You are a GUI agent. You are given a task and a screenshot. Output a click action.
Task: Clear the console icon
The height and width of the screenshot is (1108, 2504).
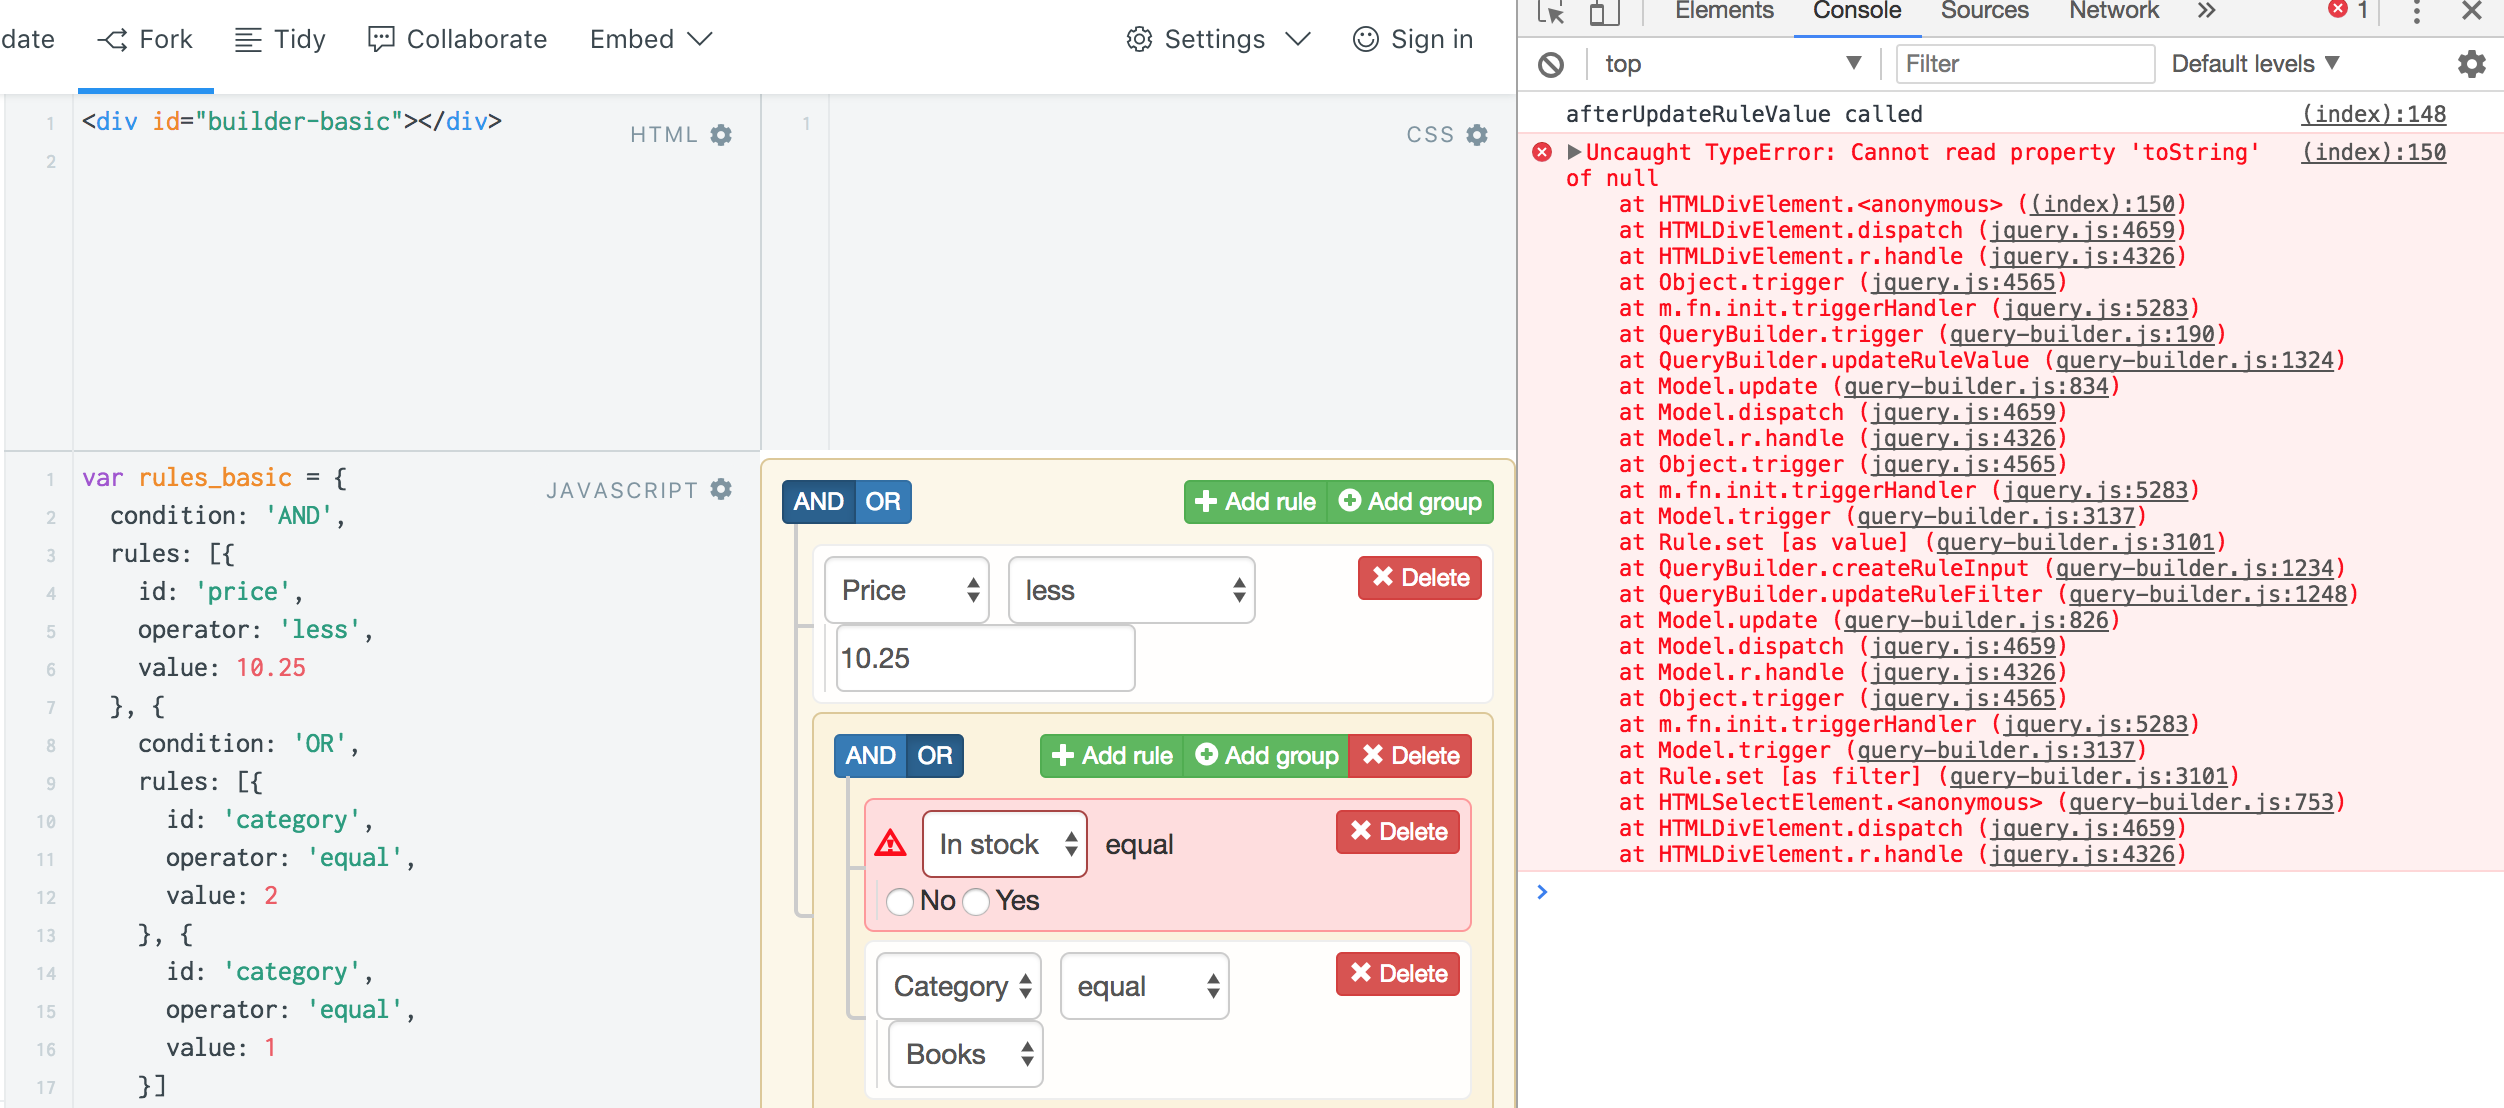(1551, 65)
